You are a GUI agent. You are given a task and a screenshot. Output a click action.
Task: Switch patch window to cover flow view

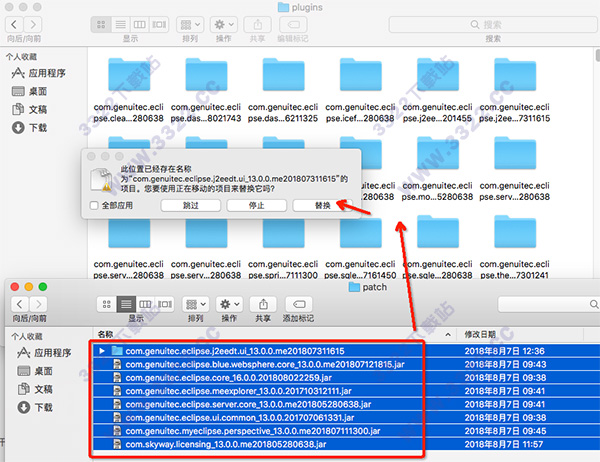click(x=165, y=304)
